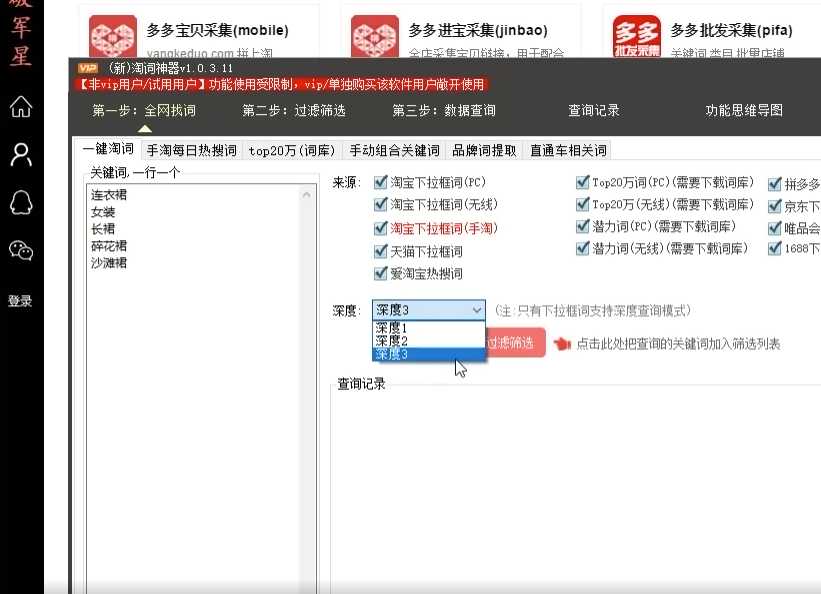Viewport: 821px width, 594px height.
Task: Go to 第一步:全网找词 step
Action: tap(144, 111)
